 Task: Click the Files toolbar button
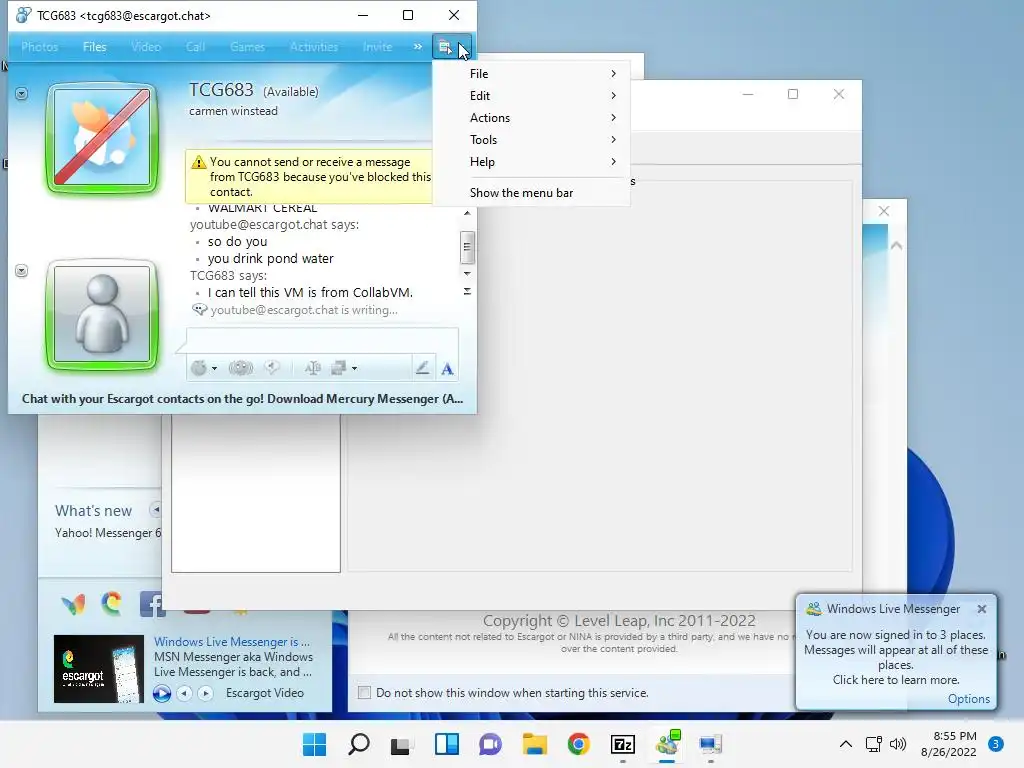click(x=94, y=47)
